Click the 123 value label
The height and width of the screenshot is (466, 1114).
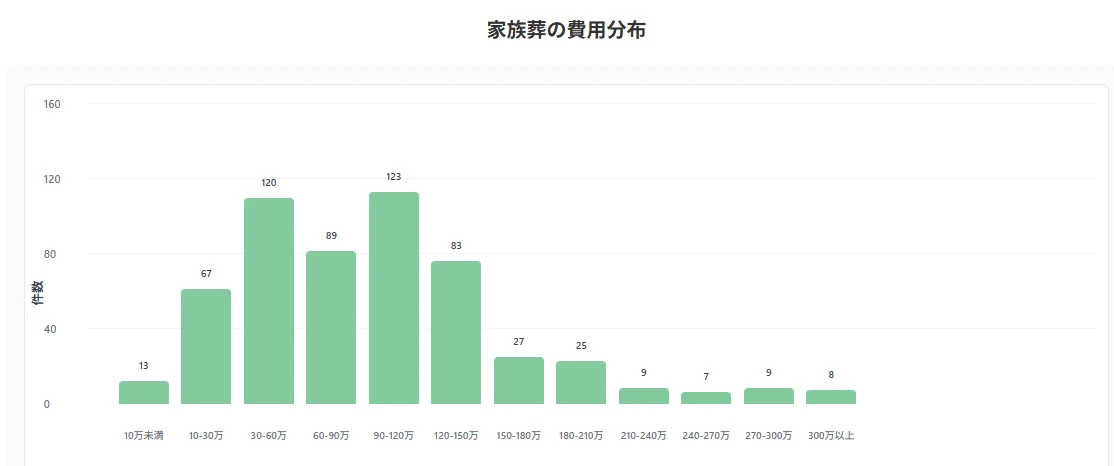(394, 177)
